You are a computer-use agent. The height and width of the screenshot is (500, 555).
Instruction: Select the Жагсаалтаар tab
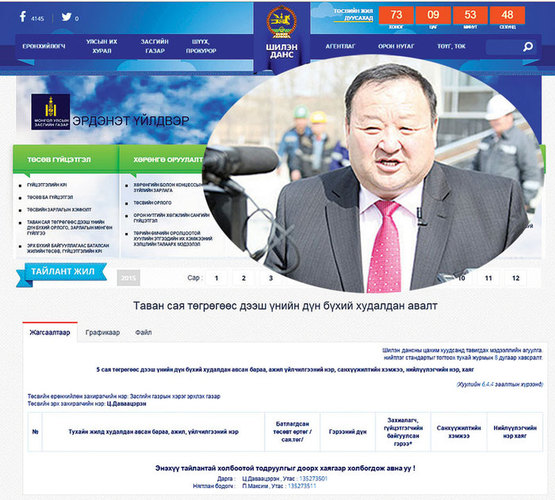coord(50,332)
